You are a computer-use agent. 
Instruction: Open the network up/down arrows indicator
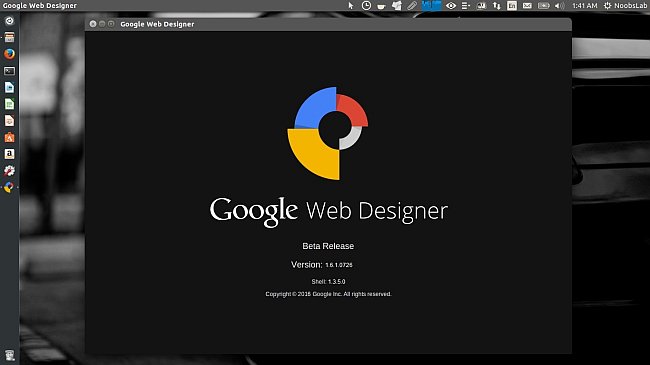point(497,5)
